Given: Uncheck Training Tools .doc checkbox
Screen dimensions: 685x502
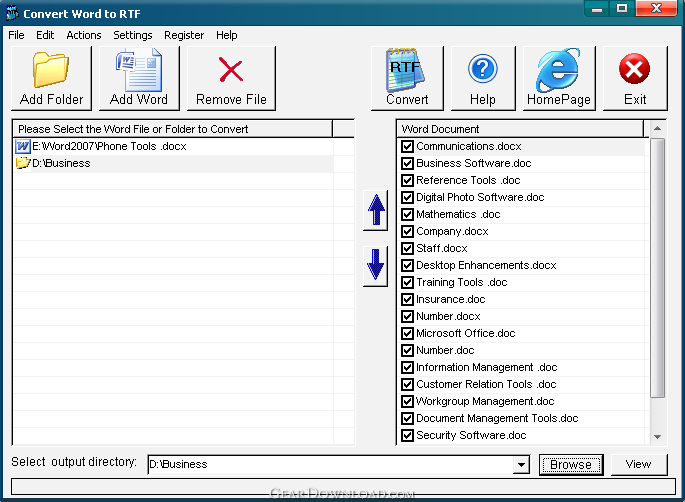Looking at the screenshot, I should 407,283.
